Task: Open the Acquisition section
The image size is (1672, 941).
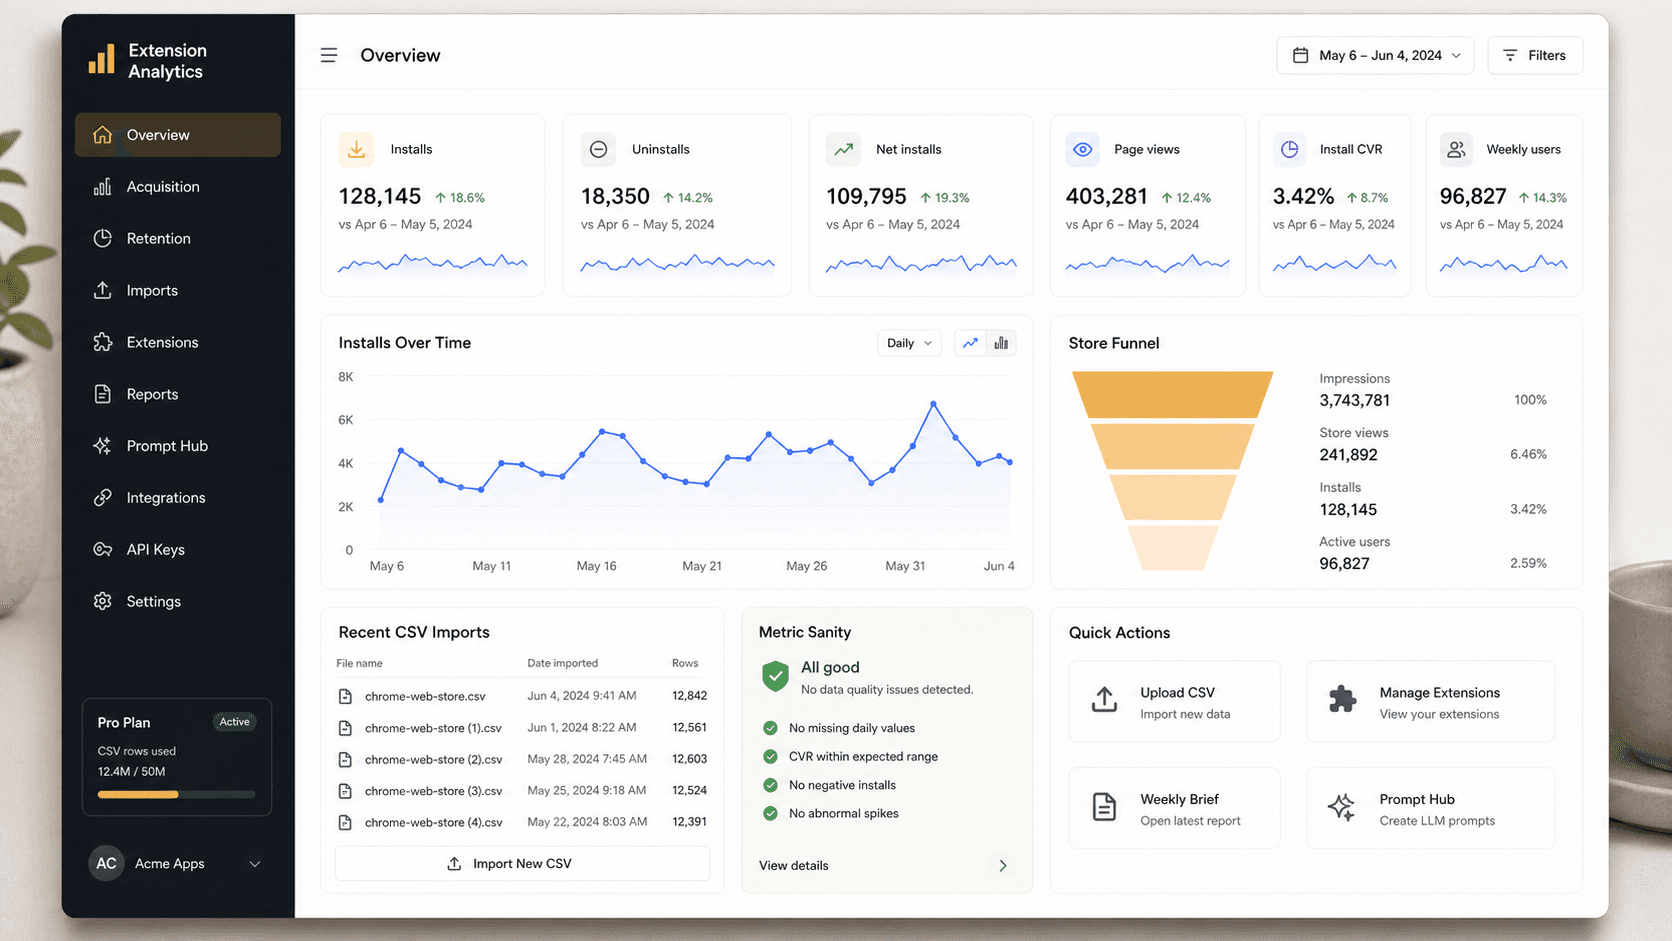Action: (178, 187)
